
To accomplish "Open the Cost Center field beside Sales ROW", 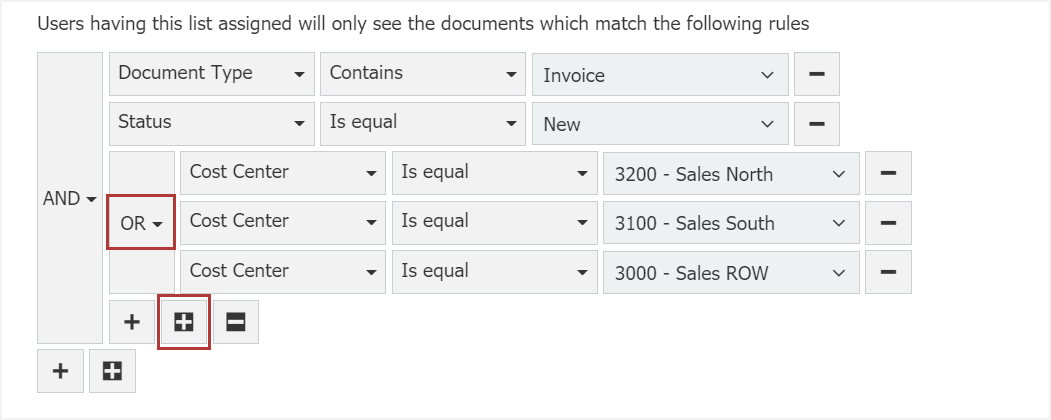I will [282, 271].
